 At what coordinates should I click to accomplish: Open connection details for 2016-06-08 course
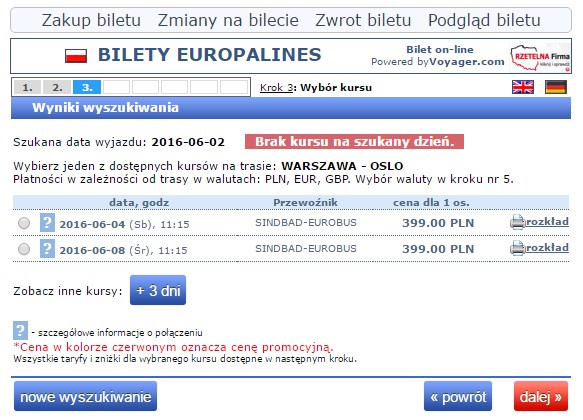coord(47,249)
